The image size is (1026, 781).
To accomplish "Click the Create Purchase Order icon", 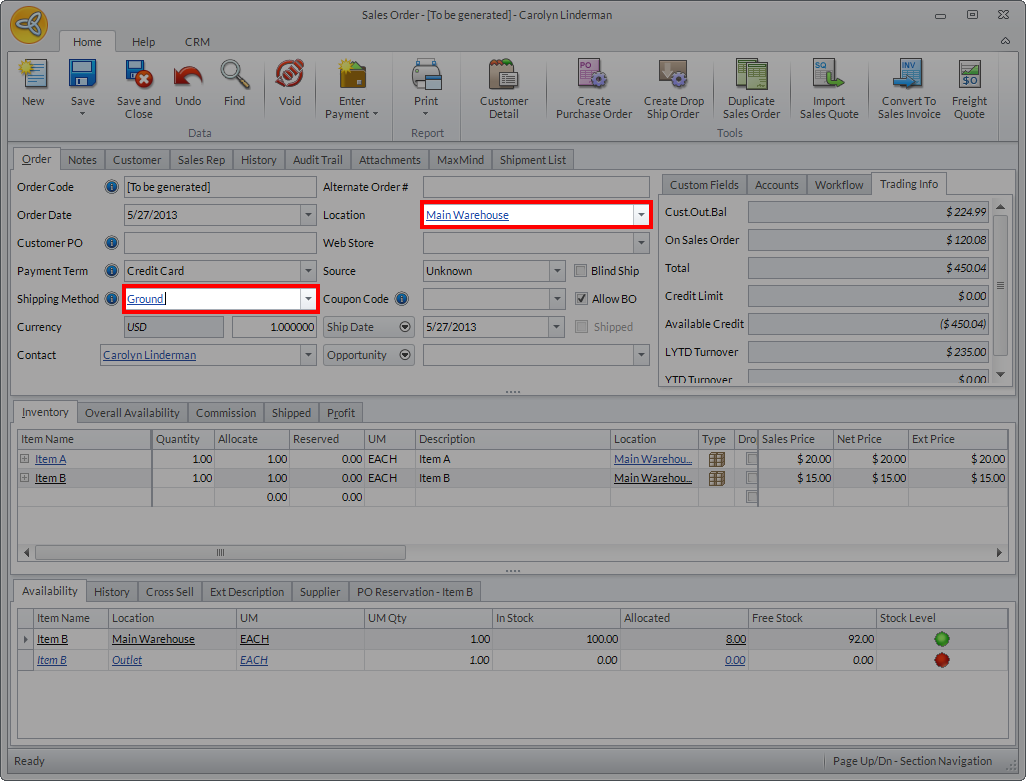I will point(593,76).
